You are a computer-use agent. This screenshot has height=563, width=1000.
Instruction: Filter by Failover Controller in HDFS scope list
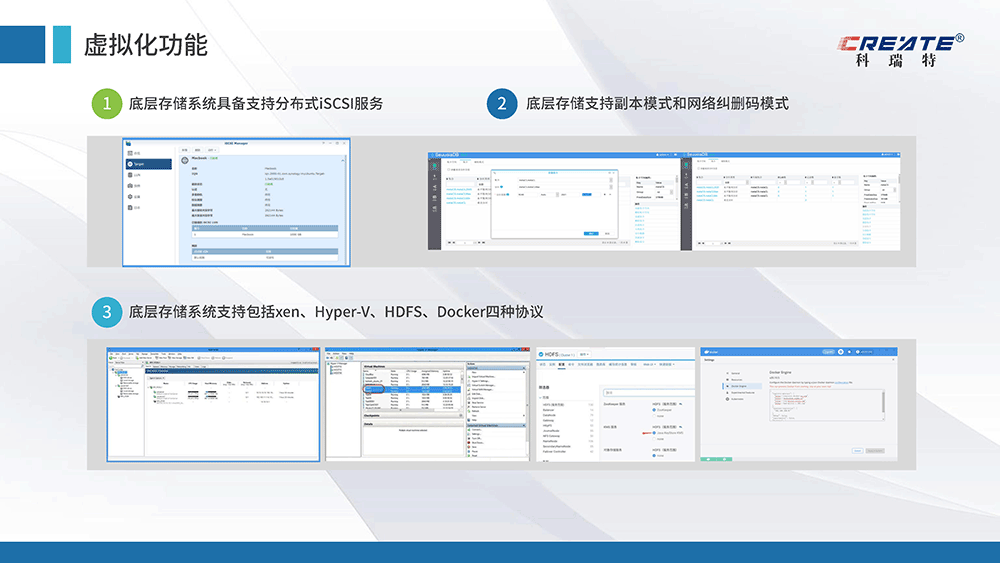(x=555, y=451)
